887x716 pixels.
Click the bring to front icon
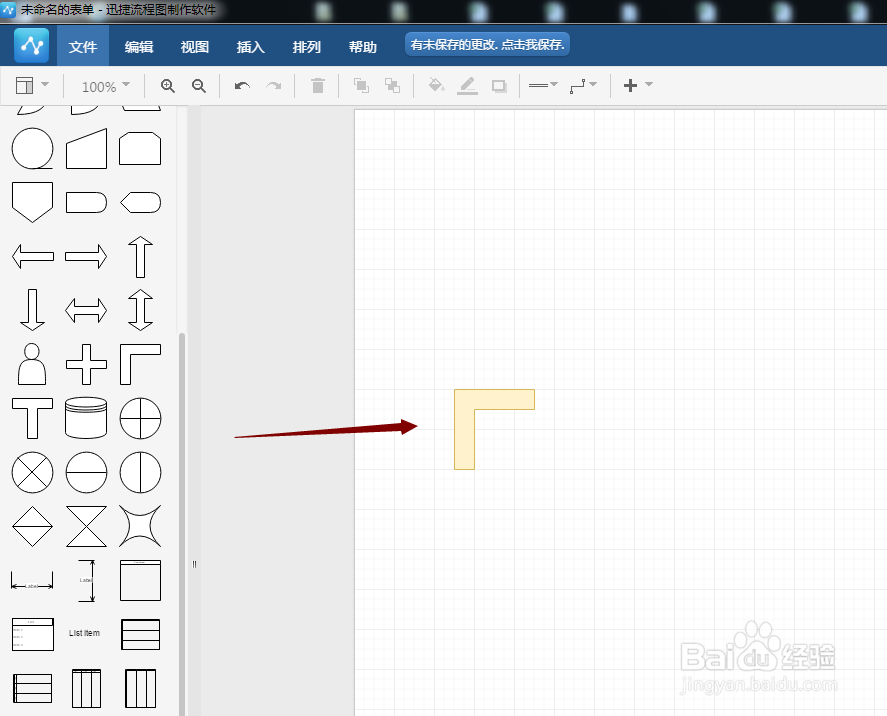click(x=361, y=85)
